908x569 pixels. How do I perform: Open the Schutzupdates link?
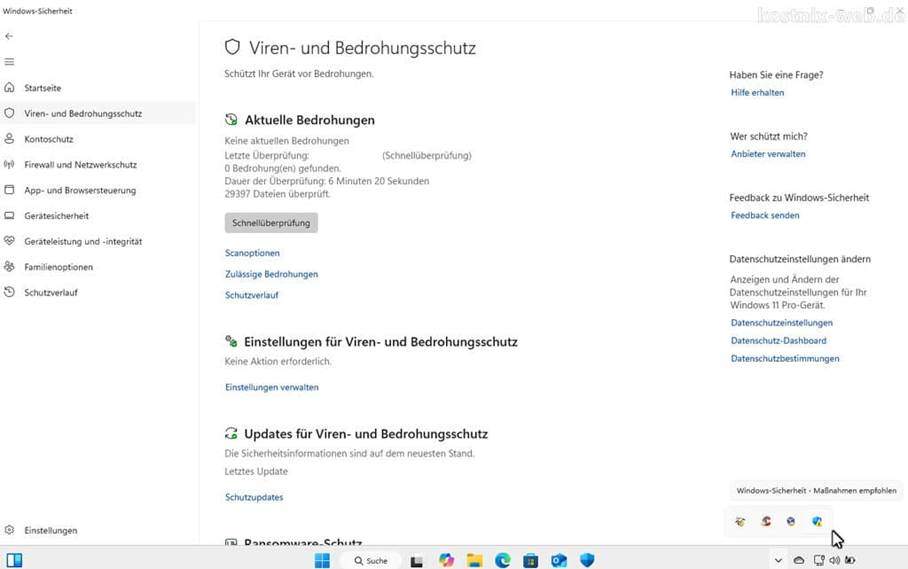[x=254, y=497]
